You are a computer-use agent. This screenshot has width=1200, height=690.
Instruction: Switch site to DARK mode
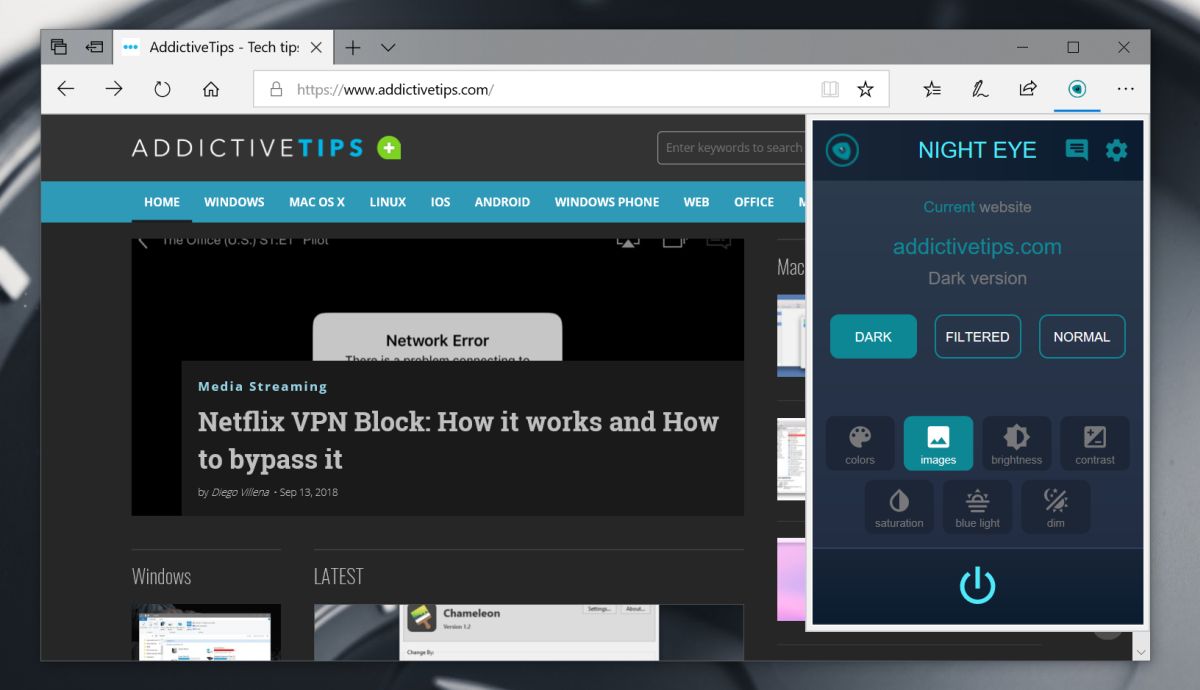pyautogui.click(x=873, y=337)
